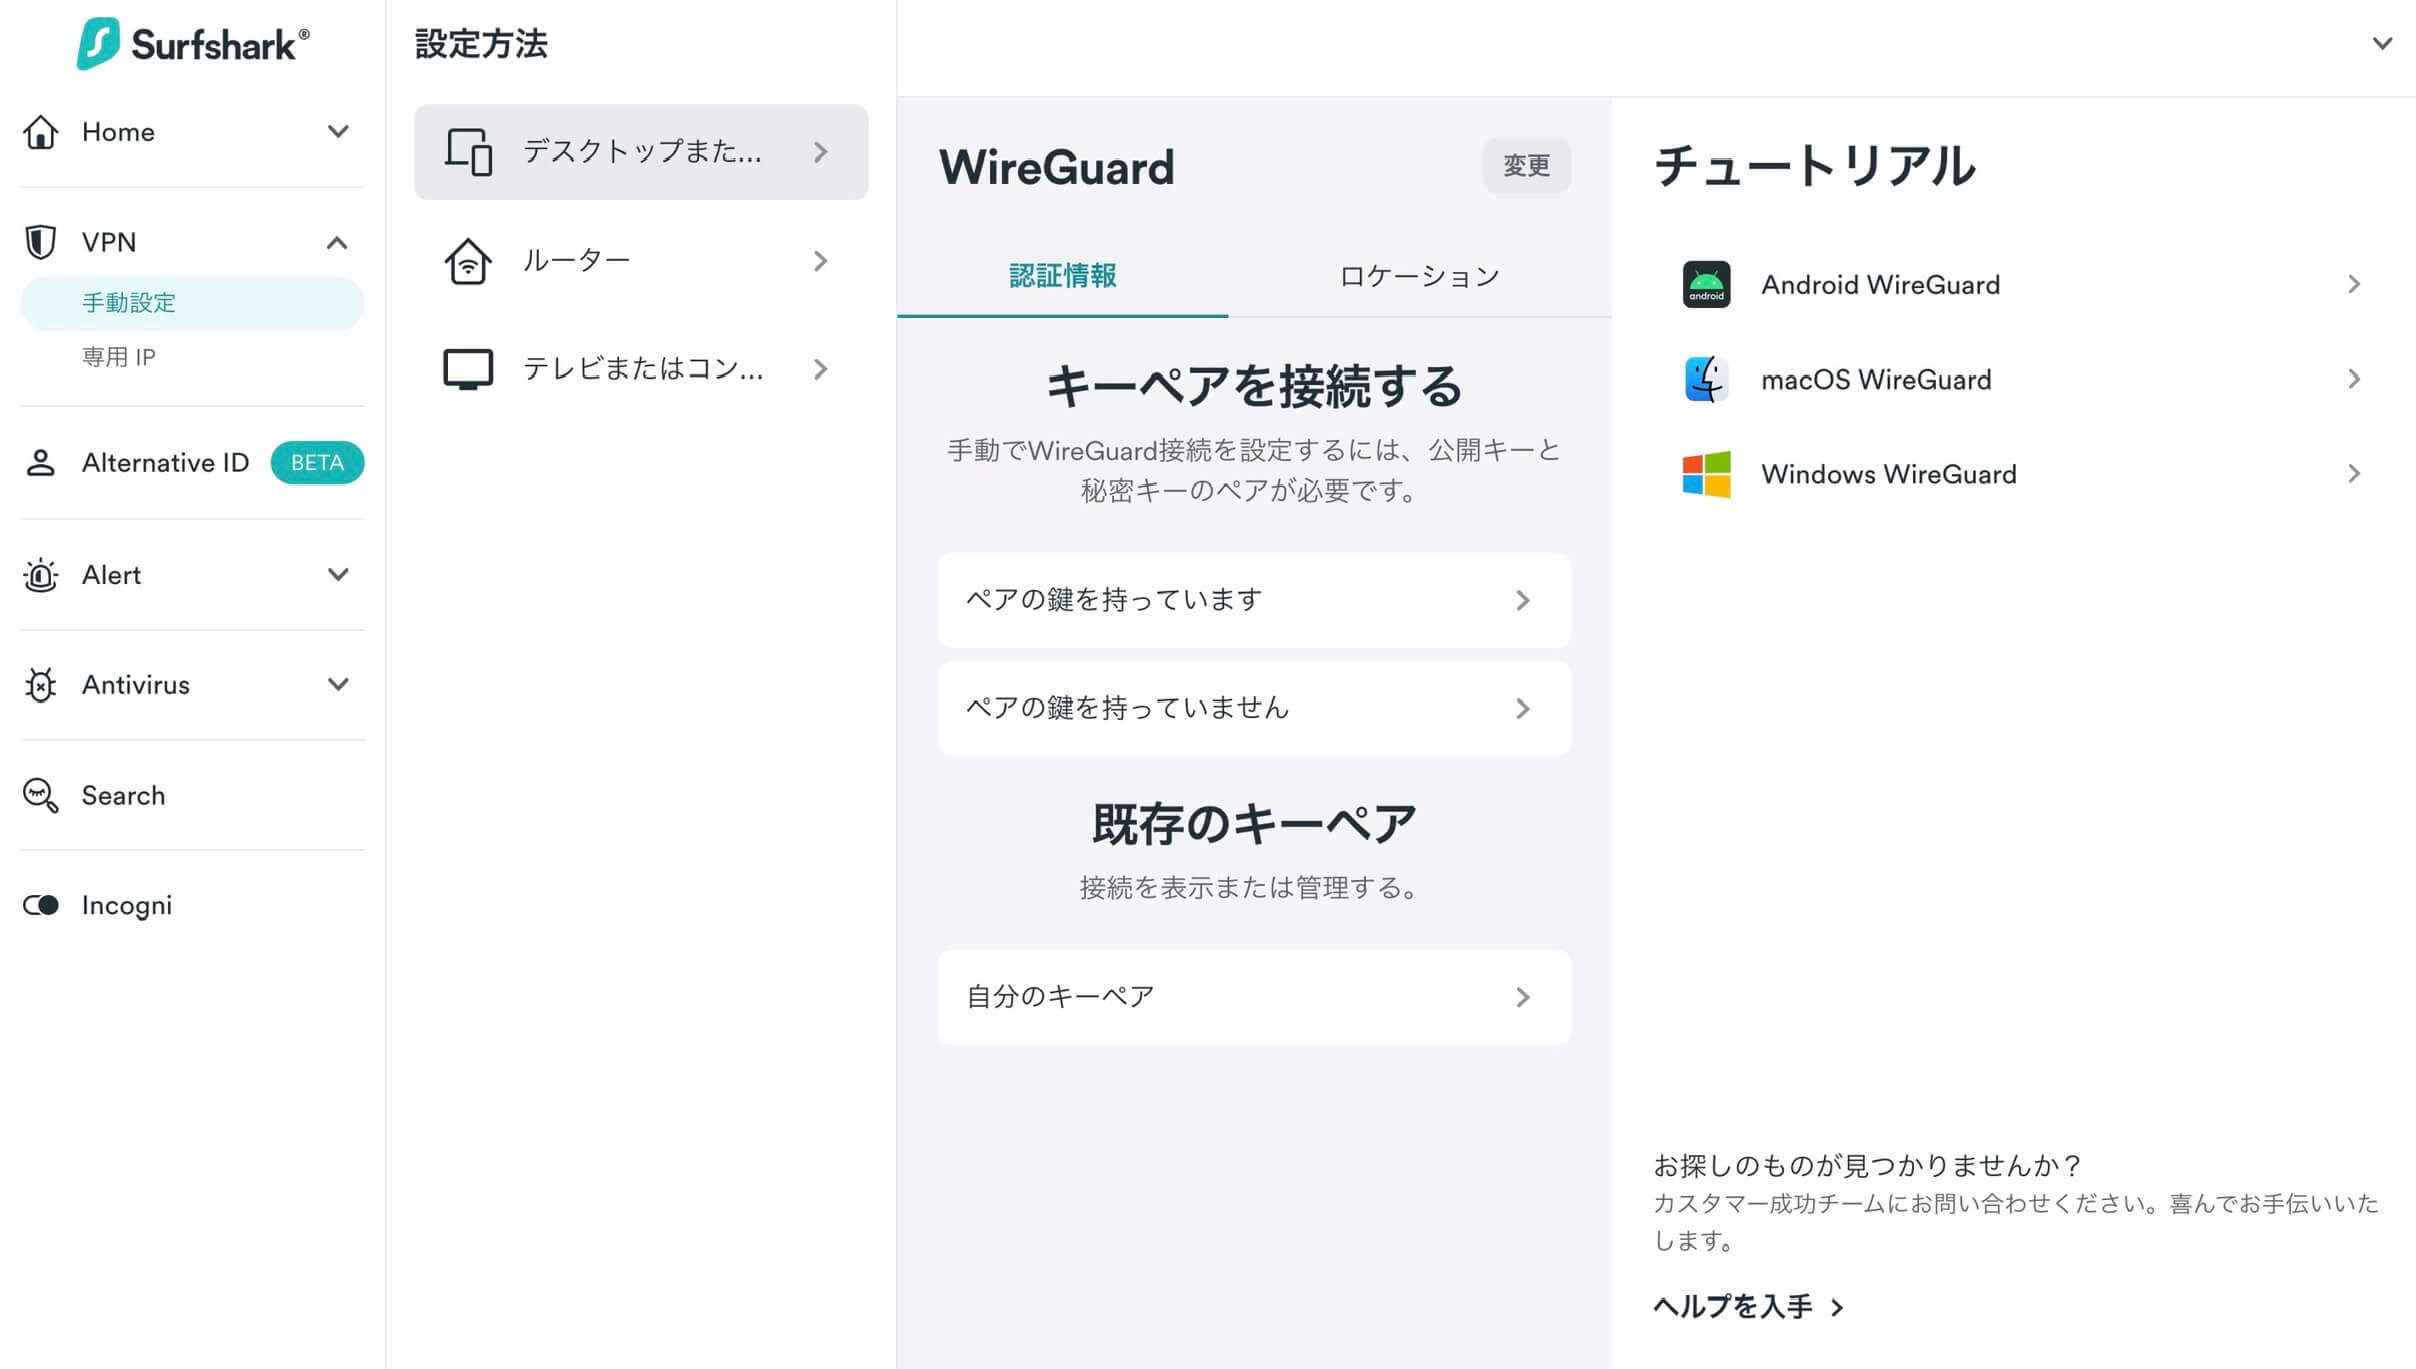Click the Surfshark logo

click(192, 44)
